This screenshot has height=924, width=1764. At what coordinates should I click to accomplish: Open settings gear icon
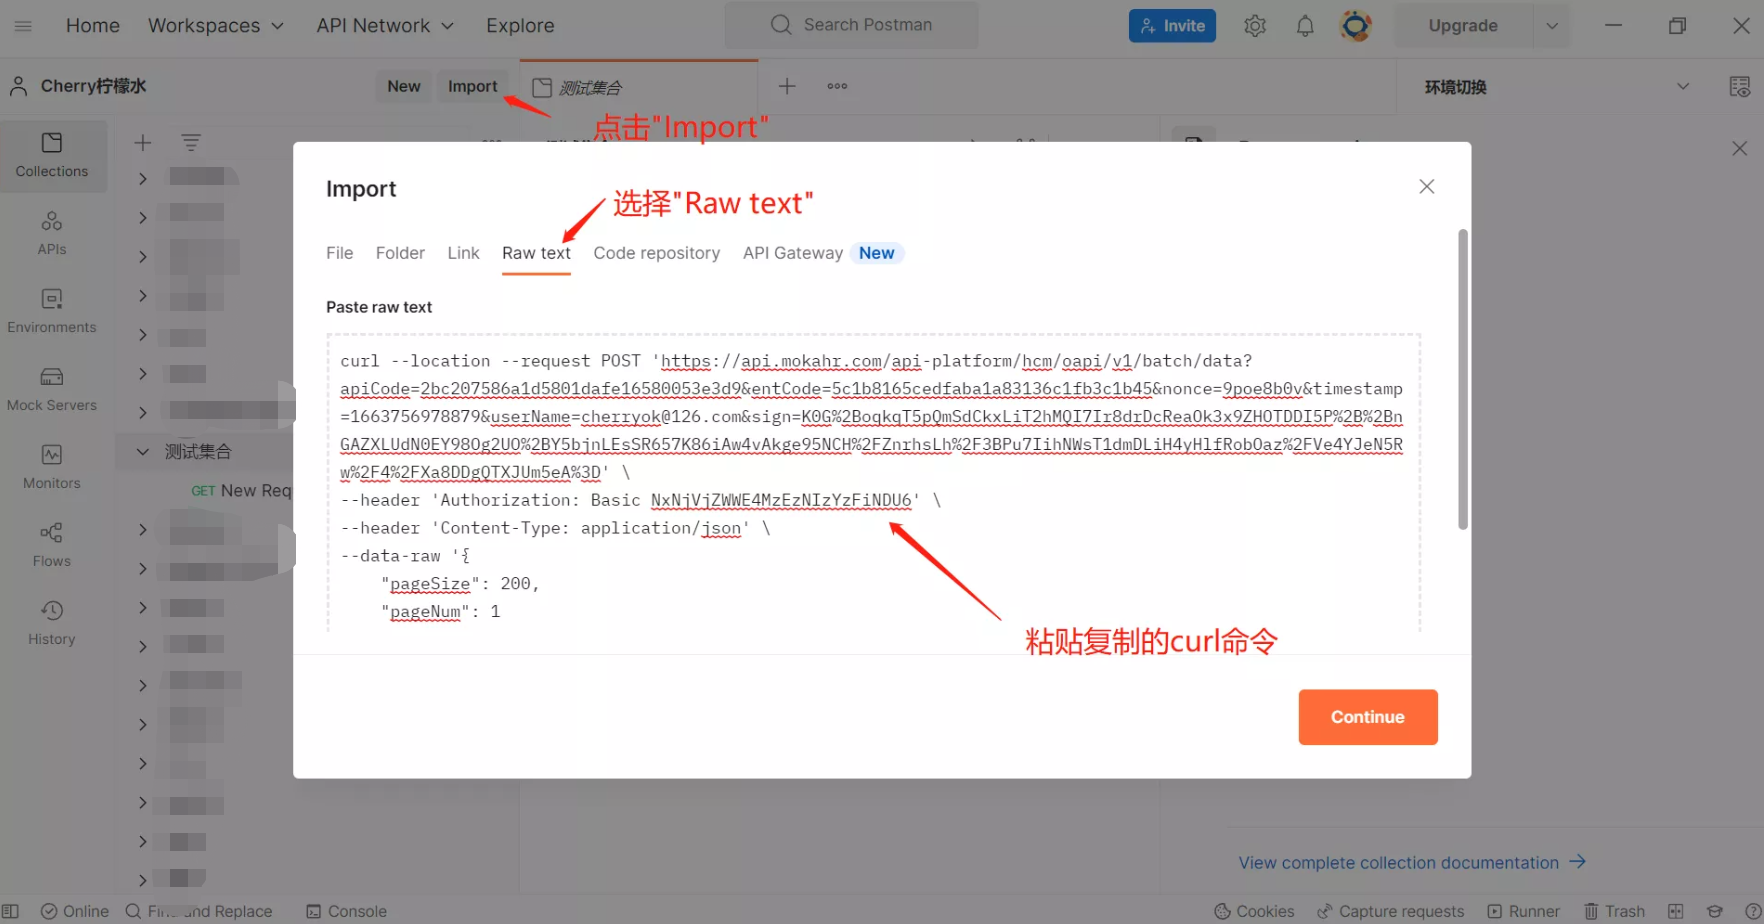coord(1255,26)
